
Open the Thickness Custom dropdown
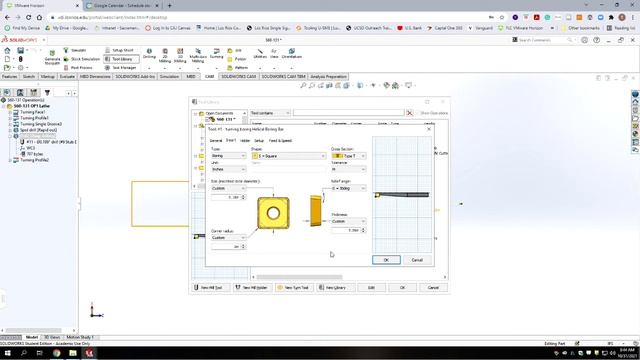(x=348, y=221)
